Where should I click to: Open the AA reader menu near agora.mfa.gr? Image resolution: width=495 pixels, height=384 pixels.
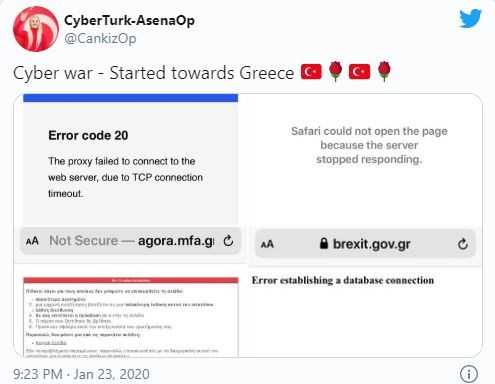click(x=32, y=241)
